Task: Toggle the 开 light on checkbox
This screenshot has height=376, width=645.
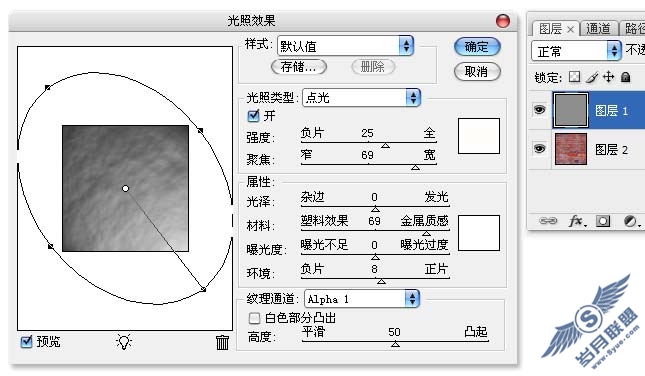Action: point(253,116)
